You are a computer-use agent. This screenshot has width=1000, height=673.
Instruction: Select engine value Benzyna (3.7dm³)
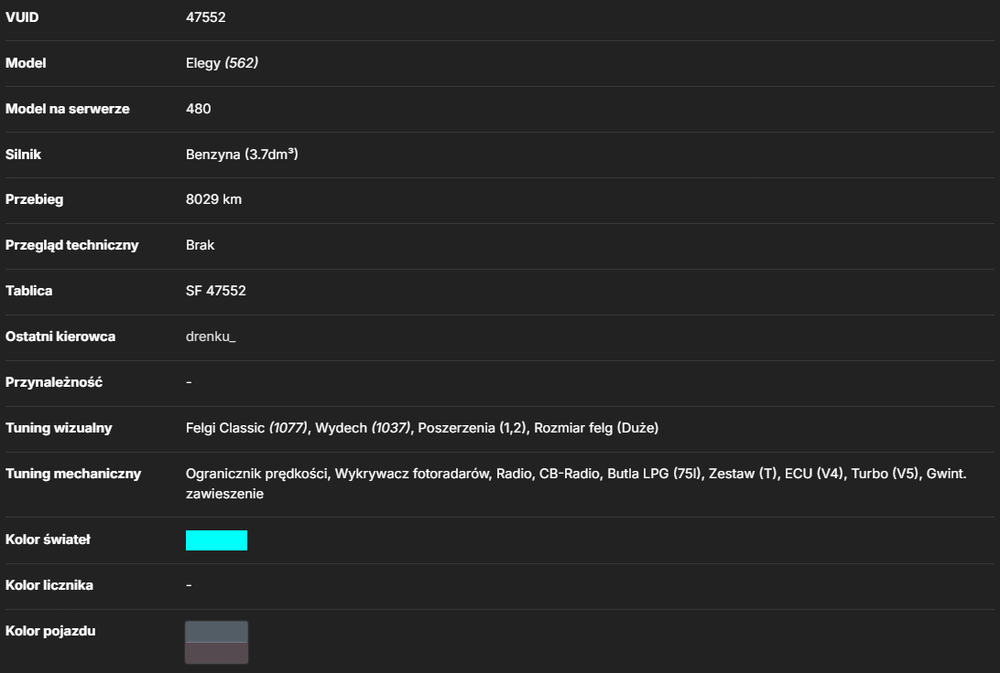pyautogui.click(x=242, y=154)
